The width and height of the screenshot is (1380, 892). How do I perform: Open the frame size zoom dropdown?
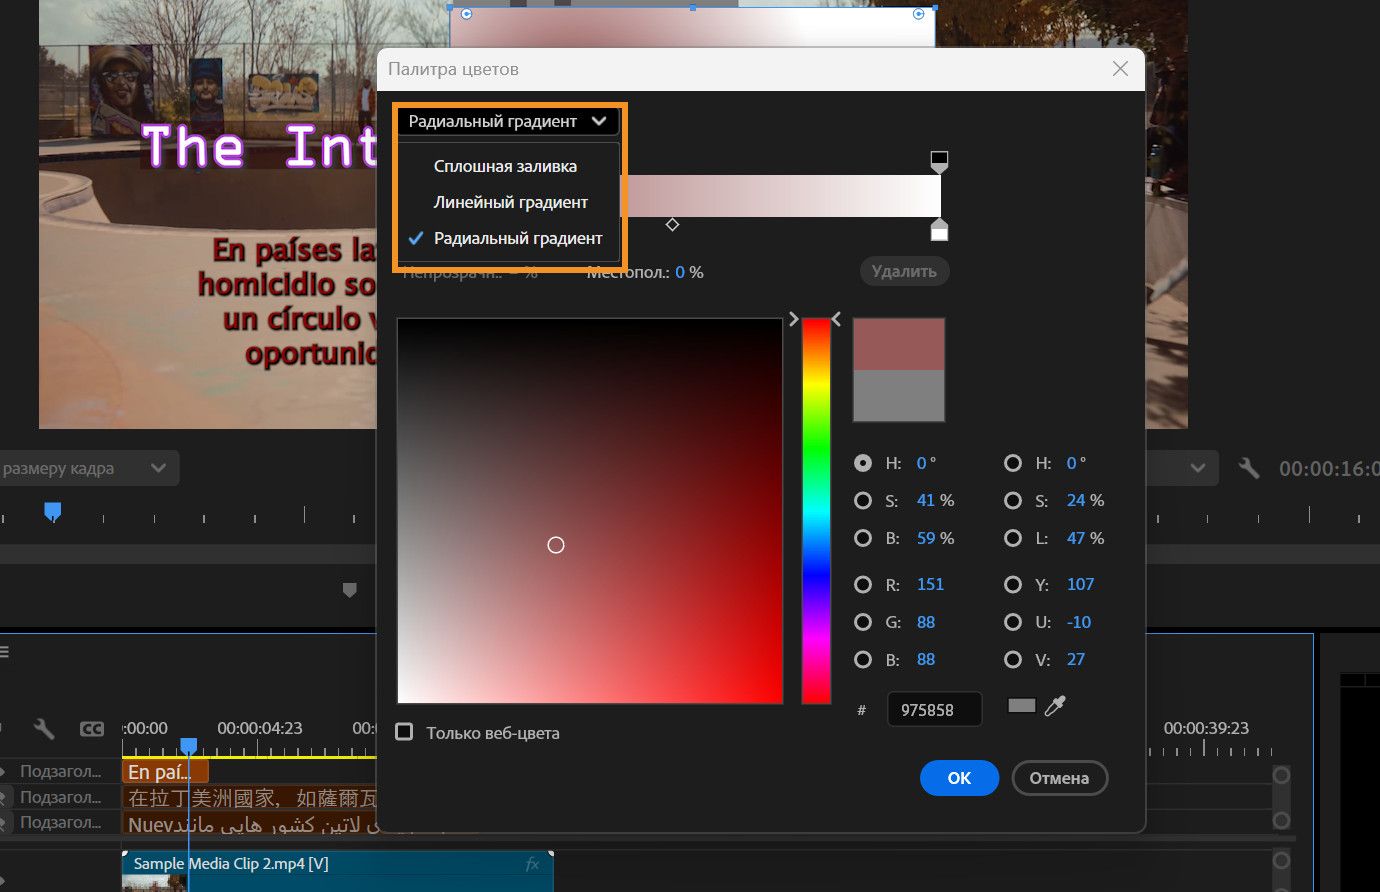click(x=88, y=468)
